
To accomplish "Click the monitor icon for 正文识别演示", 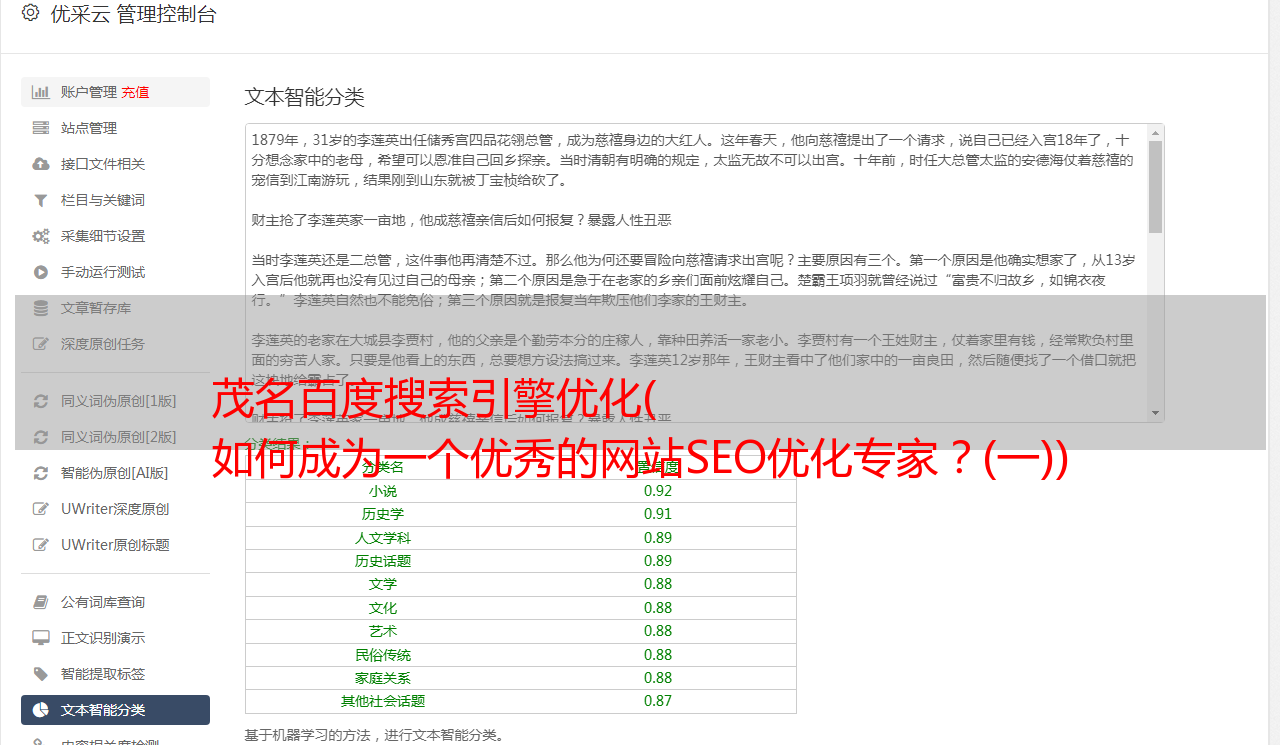I will [x=41, y=638].
